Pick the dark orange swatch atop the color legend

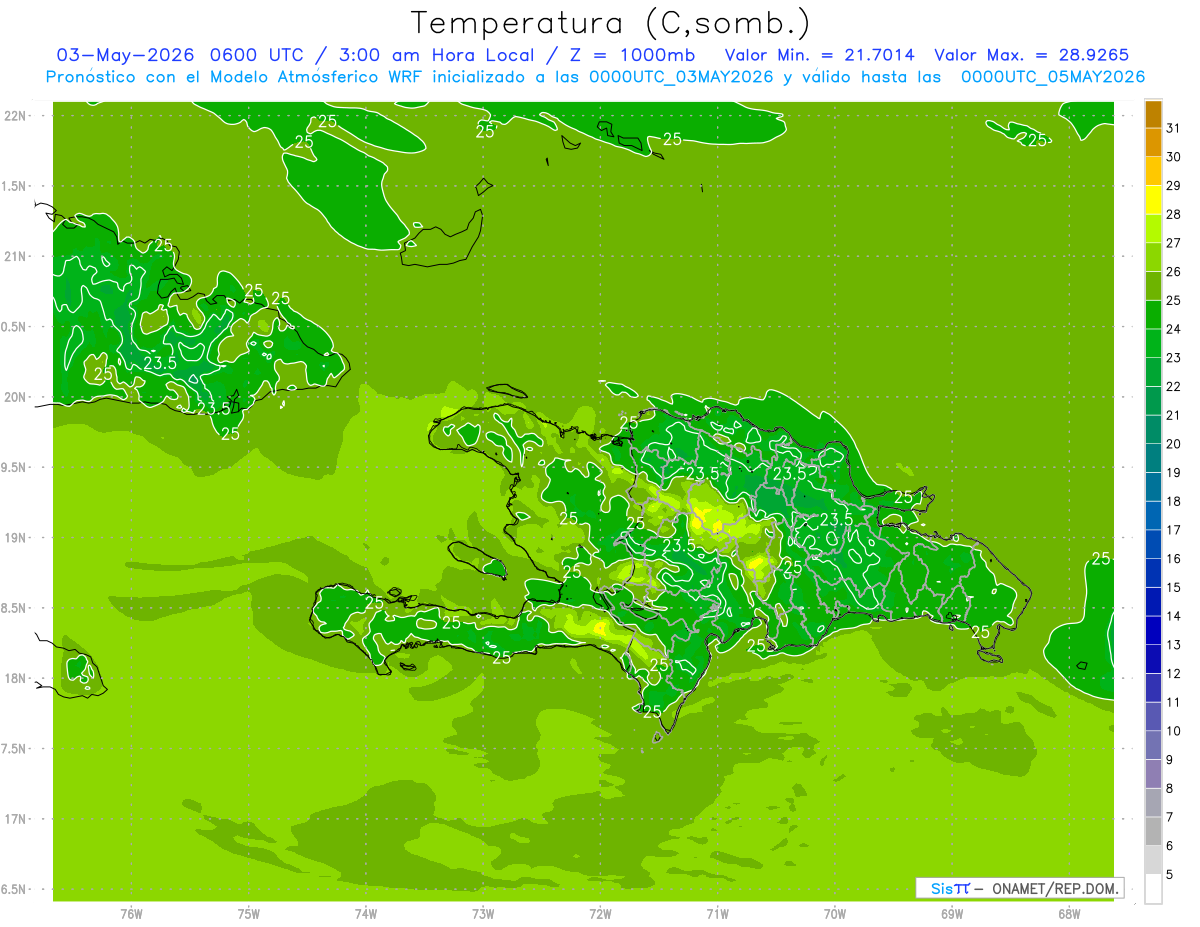tap(1153, 115)
